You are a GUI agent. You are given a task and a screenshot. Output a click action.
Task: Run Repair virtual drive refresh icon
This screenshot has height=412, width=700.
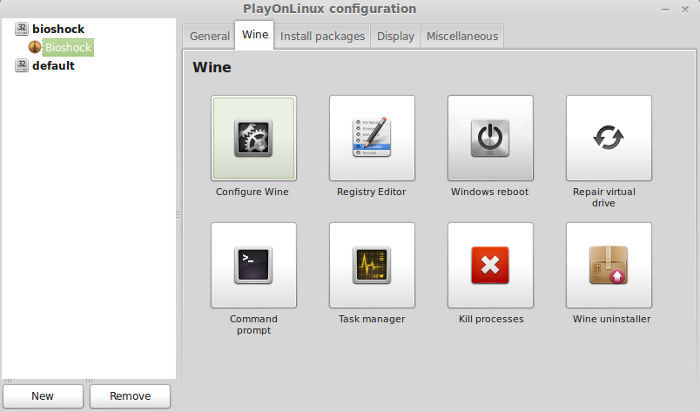608,138
